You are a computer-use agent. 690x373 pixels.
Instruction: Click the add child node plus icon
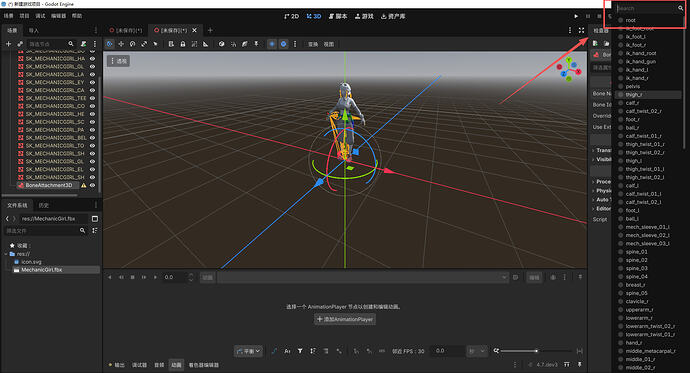[8, 44]
